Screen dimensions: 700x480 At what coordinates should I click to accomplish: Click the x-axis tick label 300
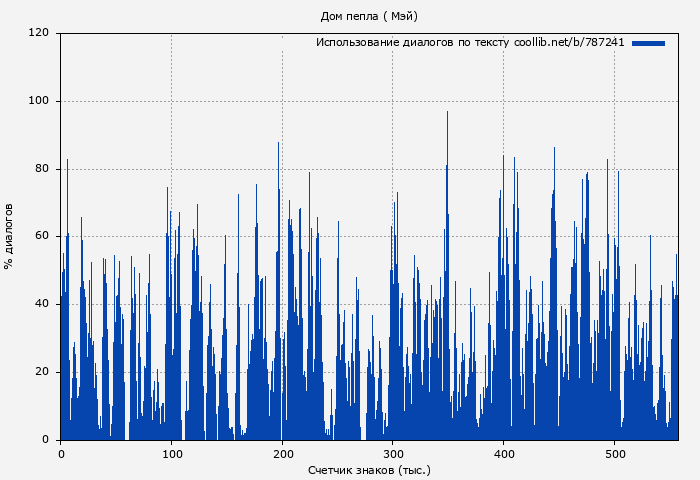[393, 454]
